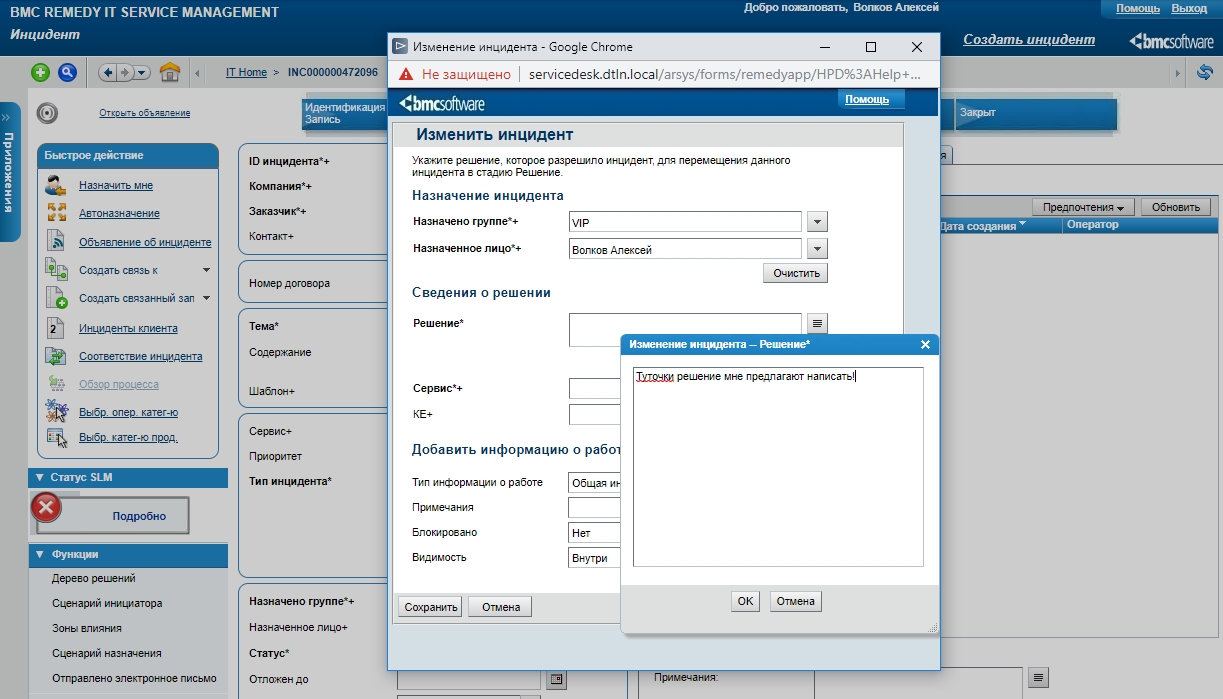The height and width of the screenshot is (699, 1223).
Task: Click the Назначить мне person icon
Action: tap(57, 185)
